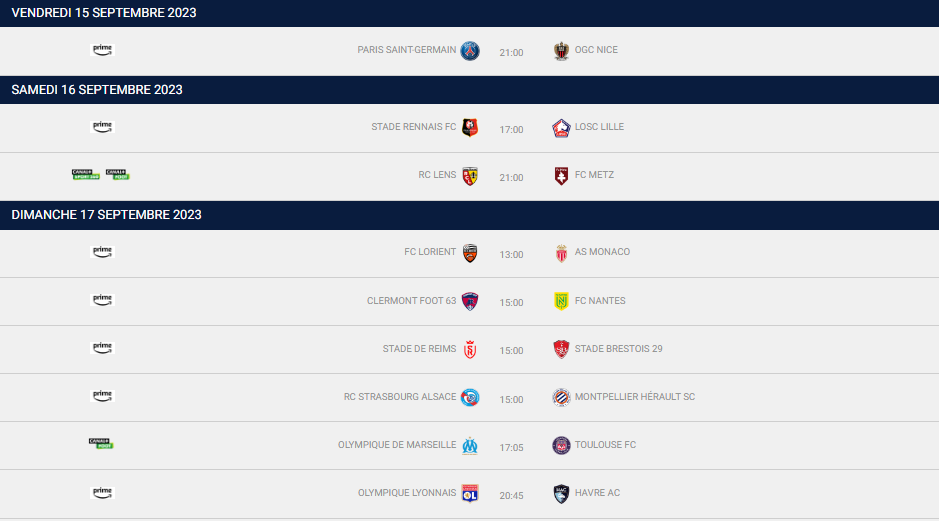Open the Toulouse FC team link

point(605,445)
